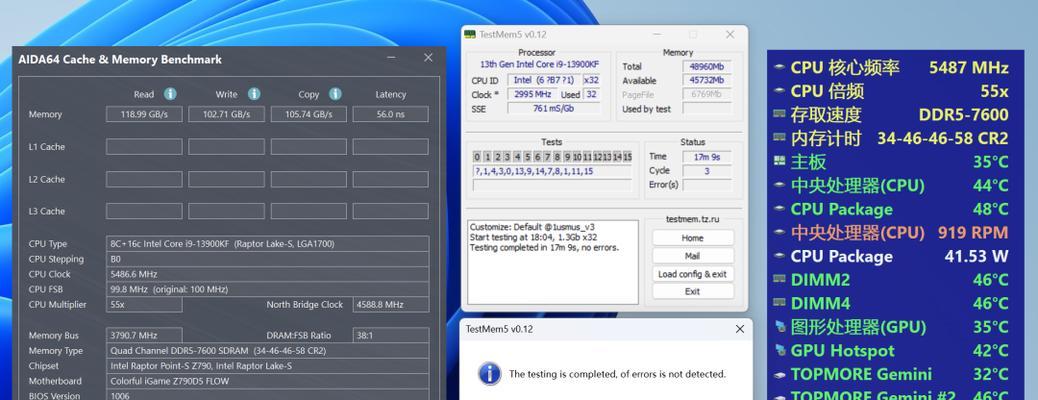The height and width of the screenshot is (400, 1038).
Task: Close the TestMem5 completion dialog
Action: click(x=739, y=329)
